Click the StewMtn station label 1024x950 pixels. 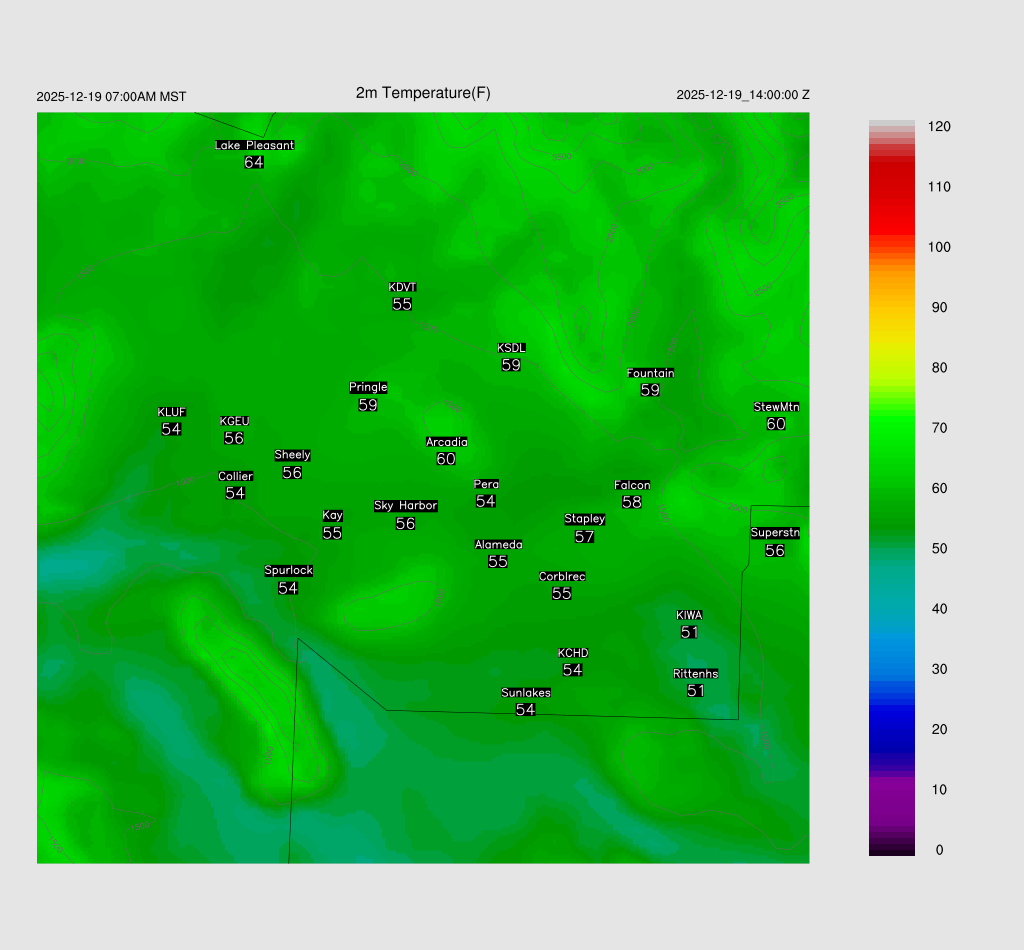click(x=776, y=407)
